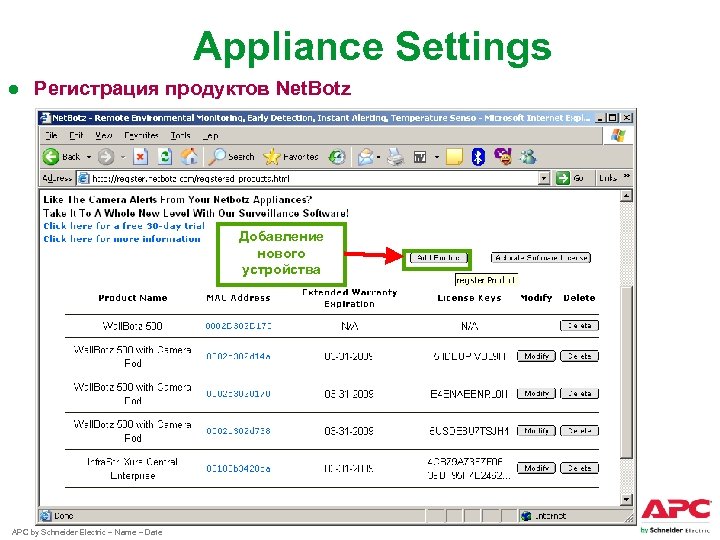Screen dimensions: 720x540
Task: Click the browser Back arrow icon
Action: (x=51, y=157)
